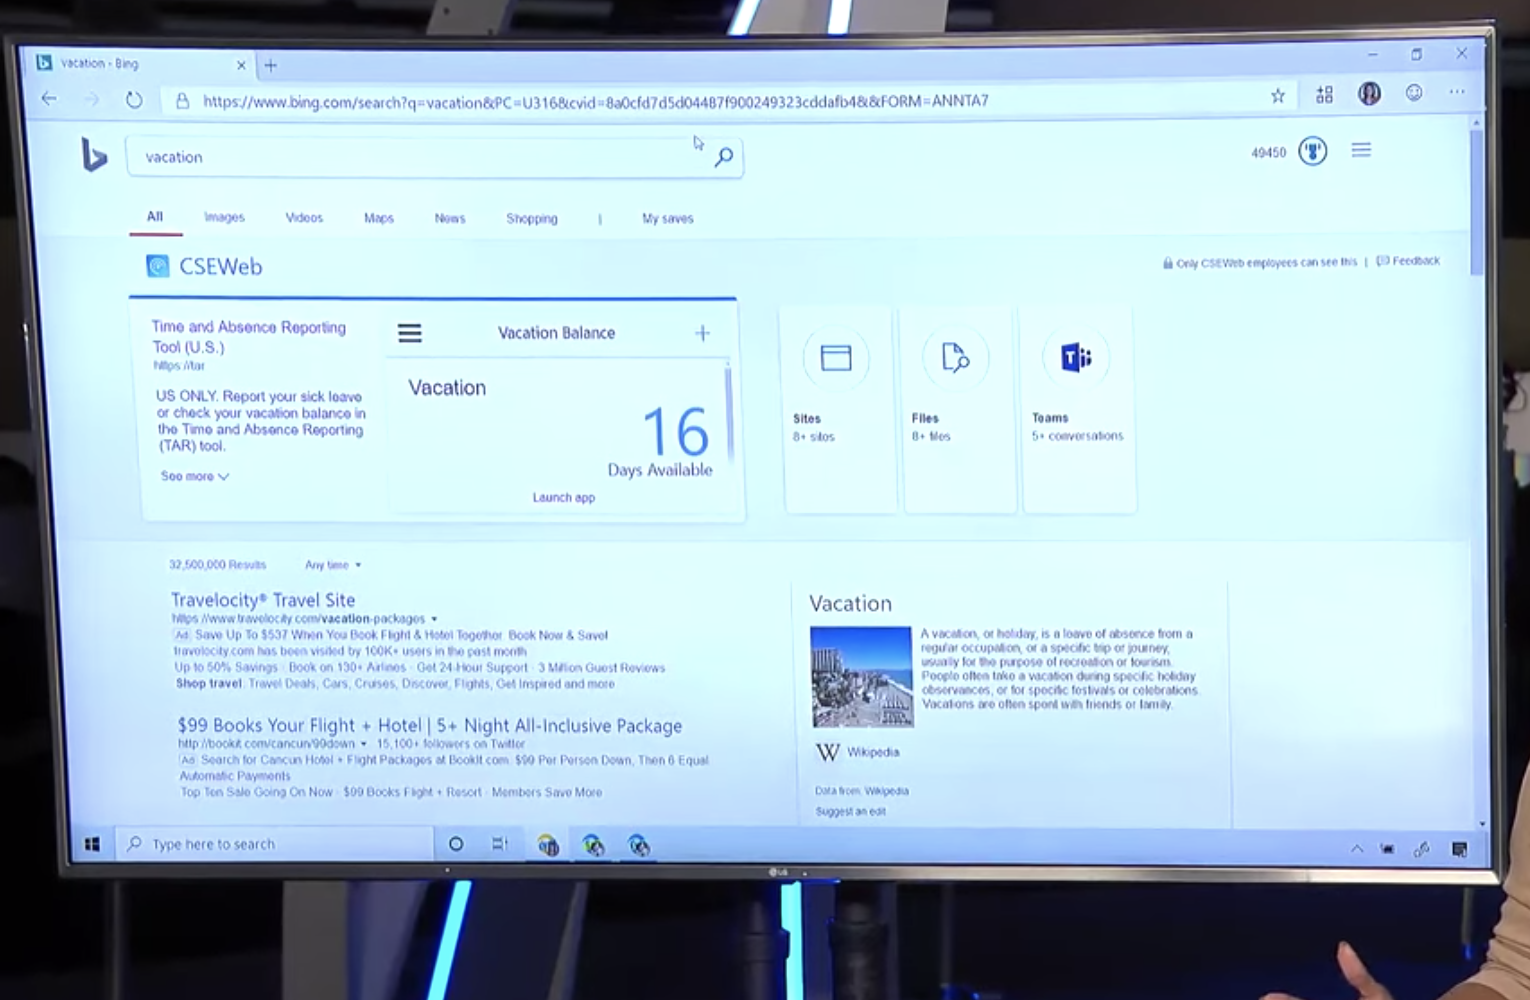Expand the arrow beside the Travelocity URL
1530x1000 pixels.
(434, 619)
